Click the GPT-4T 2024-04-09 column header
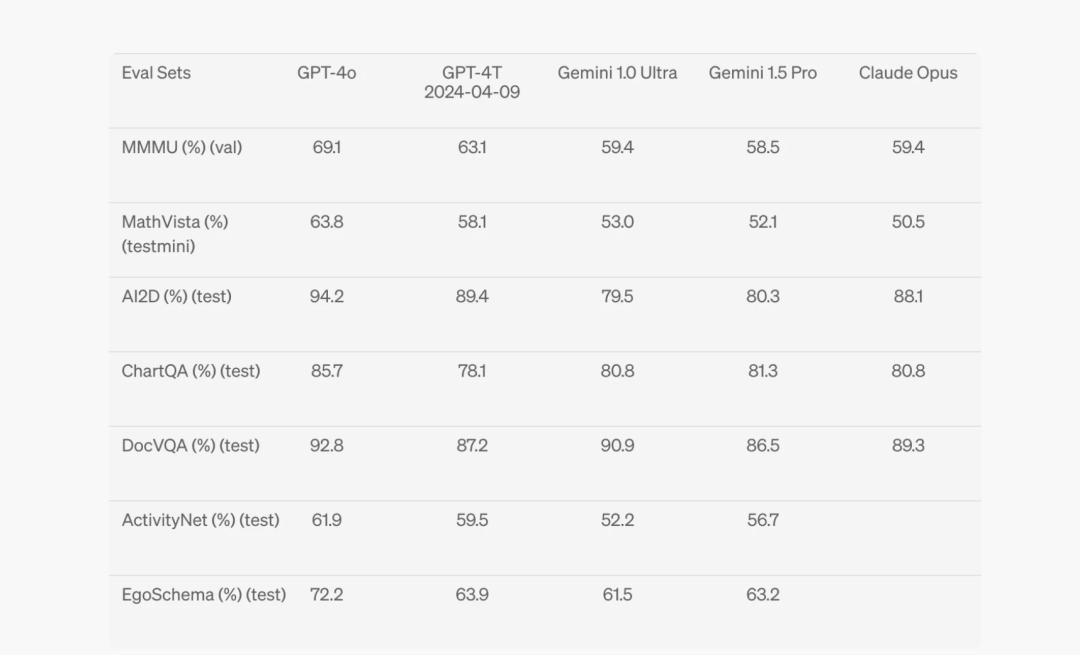Viewport: 1080px width, 655px height. point(472,83)
